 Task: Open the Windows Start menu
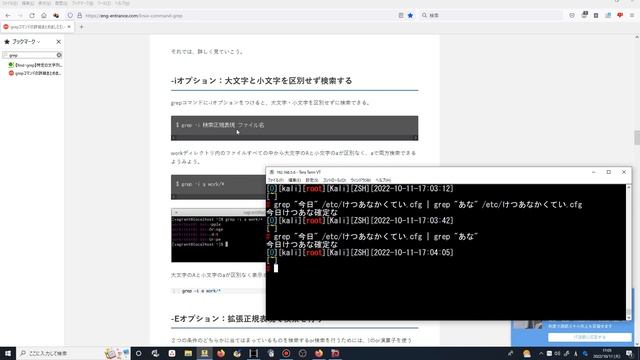tap(8, 353)
